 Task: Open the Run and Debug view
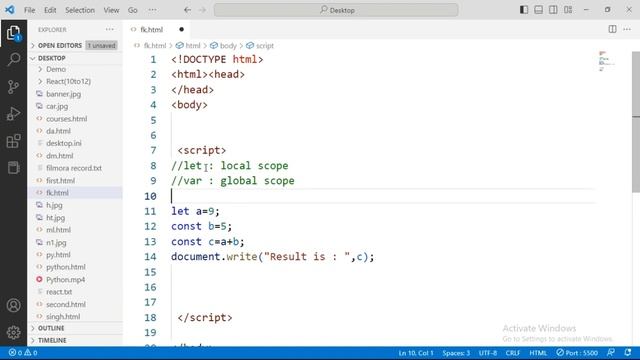[13, 113]
